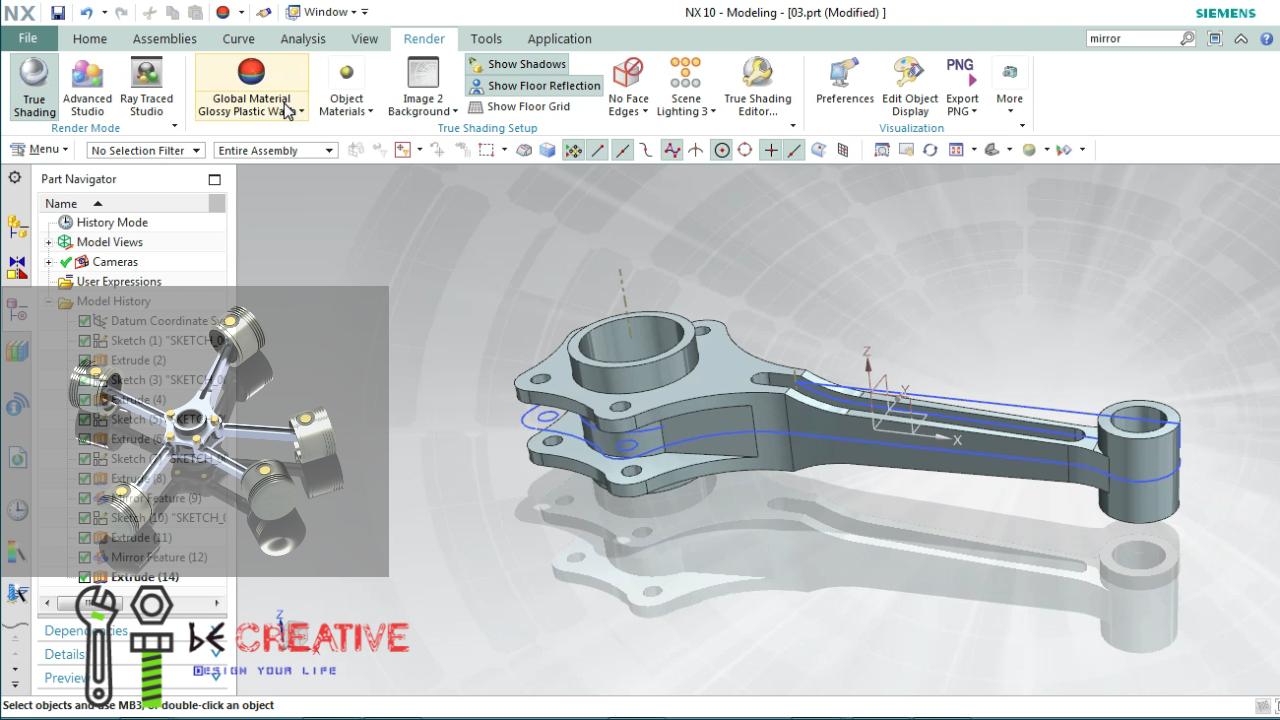Screen dimensions: 1280x720
Task: Expand the Model Views tree node
Action: (49, 242)
